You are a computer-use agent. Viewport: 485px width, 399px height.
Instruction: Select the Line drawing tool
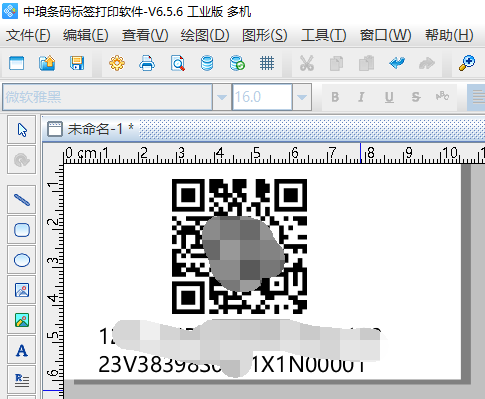[22, 200]
